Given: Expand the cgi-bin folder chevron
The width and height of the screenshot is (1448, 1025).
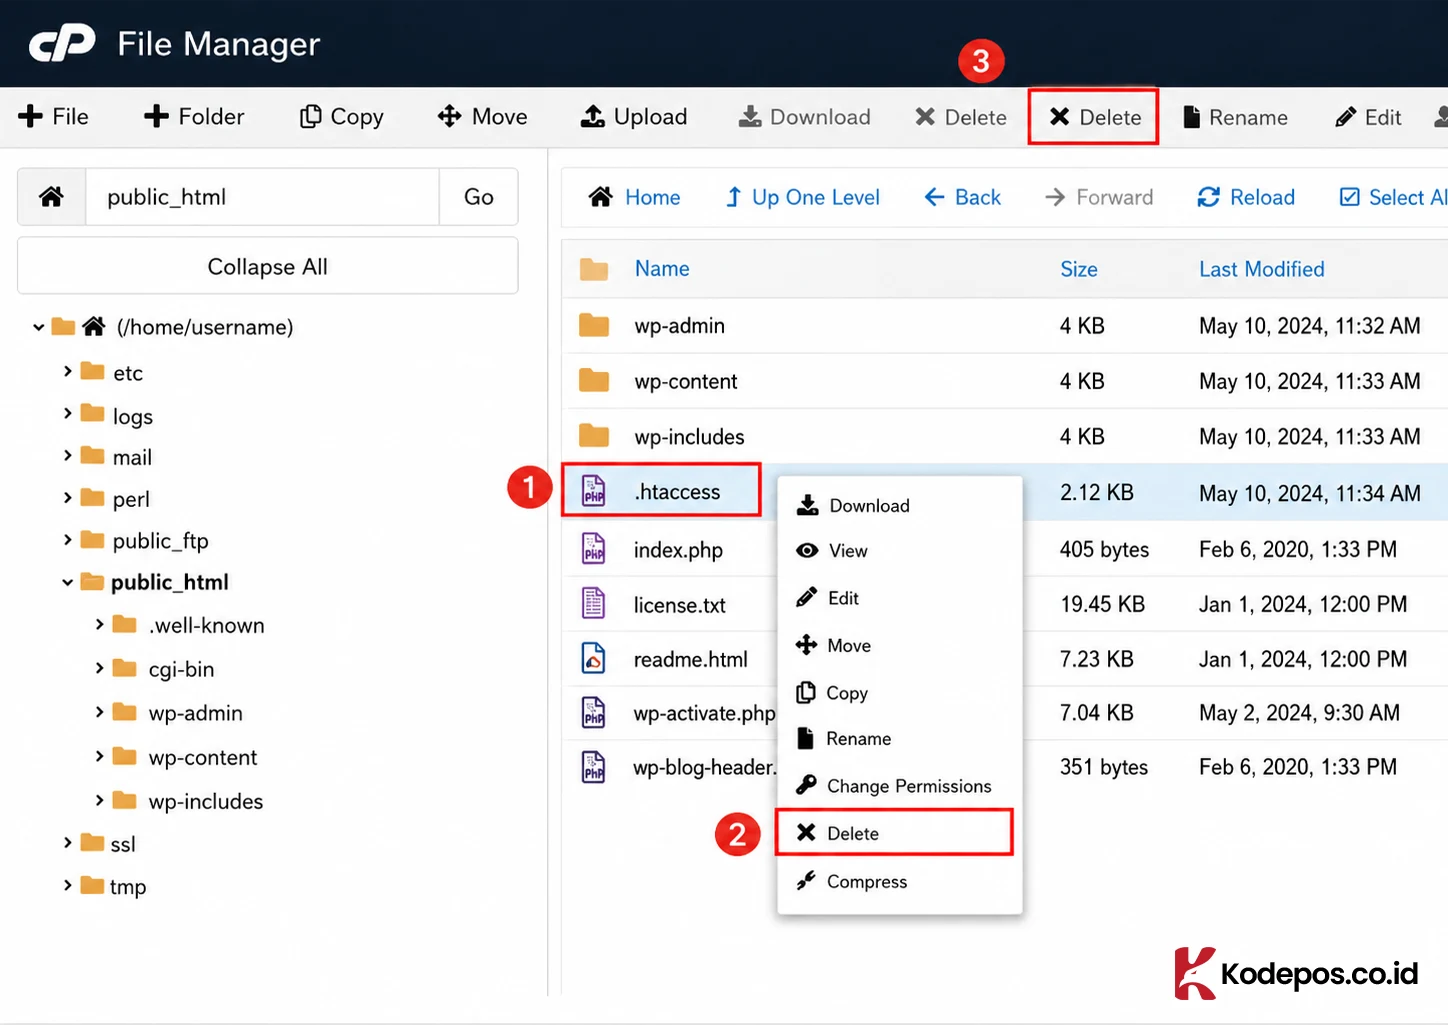Looking at the screenshot, I should tap(99, 667).
